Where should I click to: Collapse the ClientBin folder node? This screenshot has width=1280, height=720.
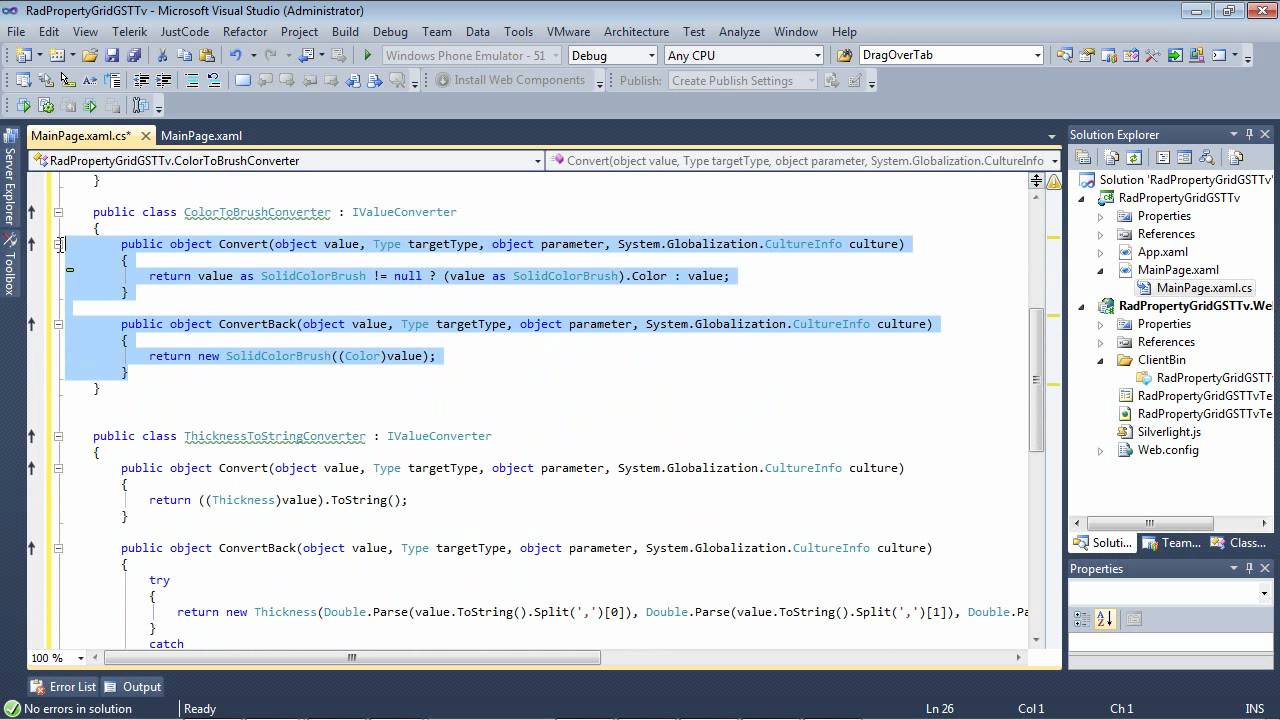click(1101, 360)
